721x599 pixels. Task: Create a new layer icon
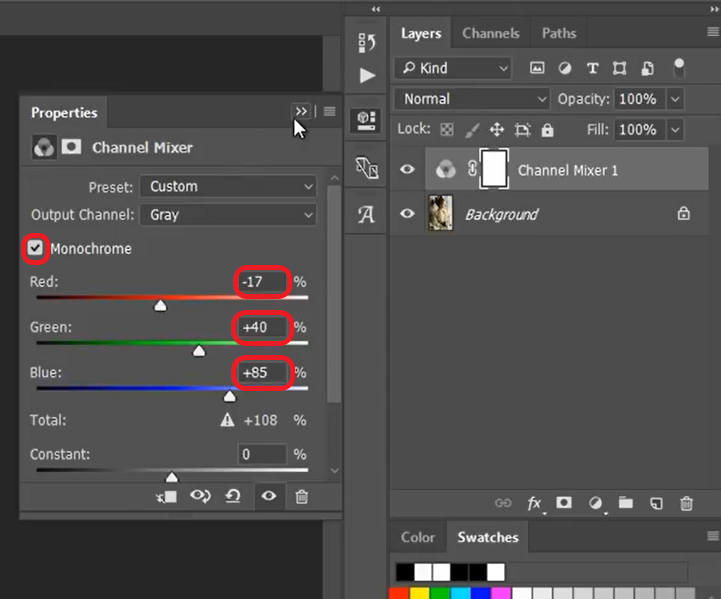click(656, 503)
